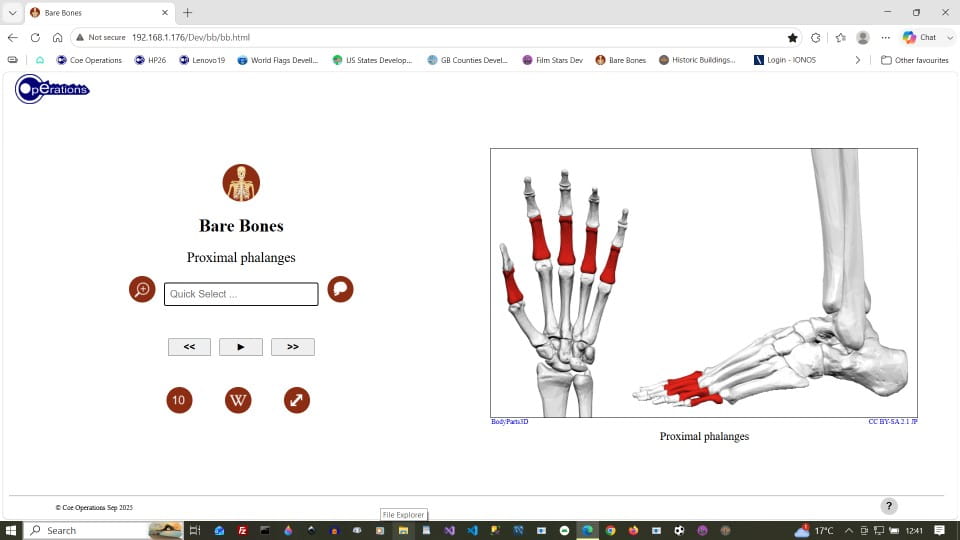Open US States Develop bookmark
The width and height of the screenshot is (960, 540).
[x=372, y=60]
